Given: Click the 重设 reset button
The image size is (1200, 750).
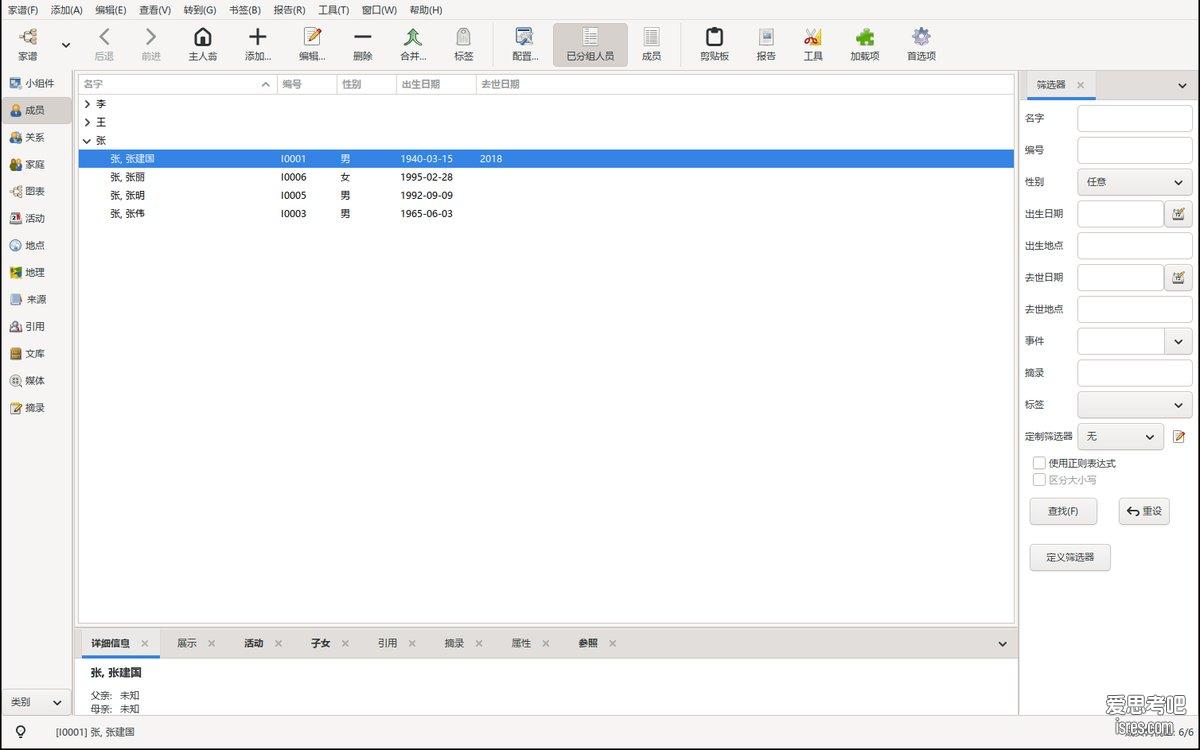Looking at the screenshot, I should pos(1144,511).
